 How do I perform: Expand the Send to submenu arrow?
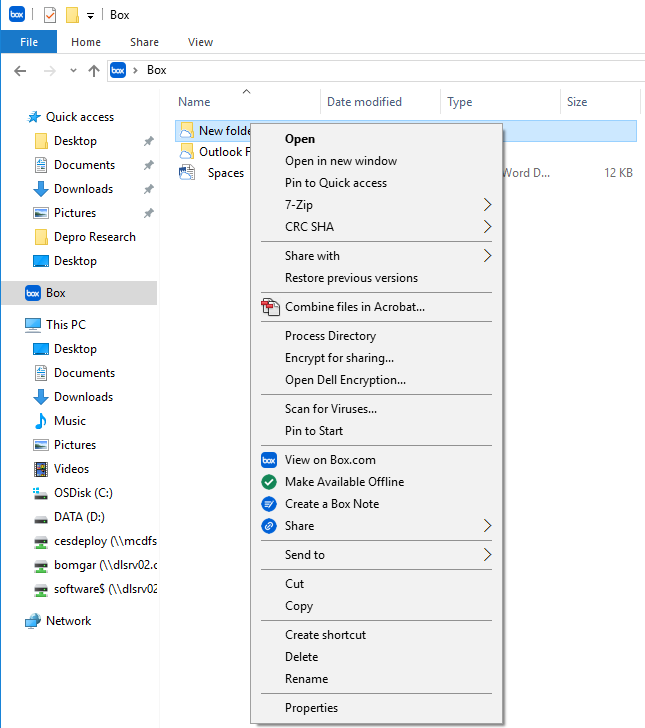click(487, 555)
